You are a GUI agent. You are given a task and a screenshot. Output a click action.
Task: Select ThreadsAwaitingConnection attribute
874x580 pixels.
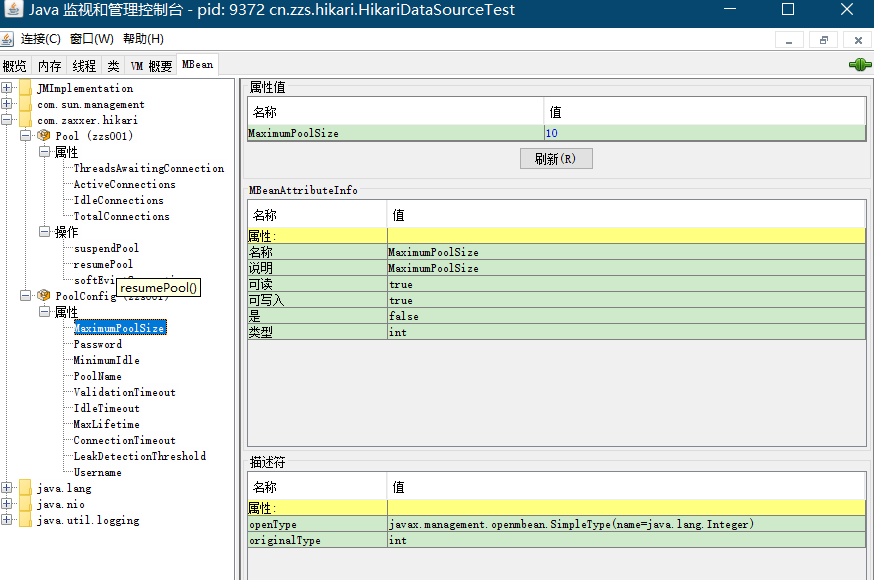coord(149,168)
